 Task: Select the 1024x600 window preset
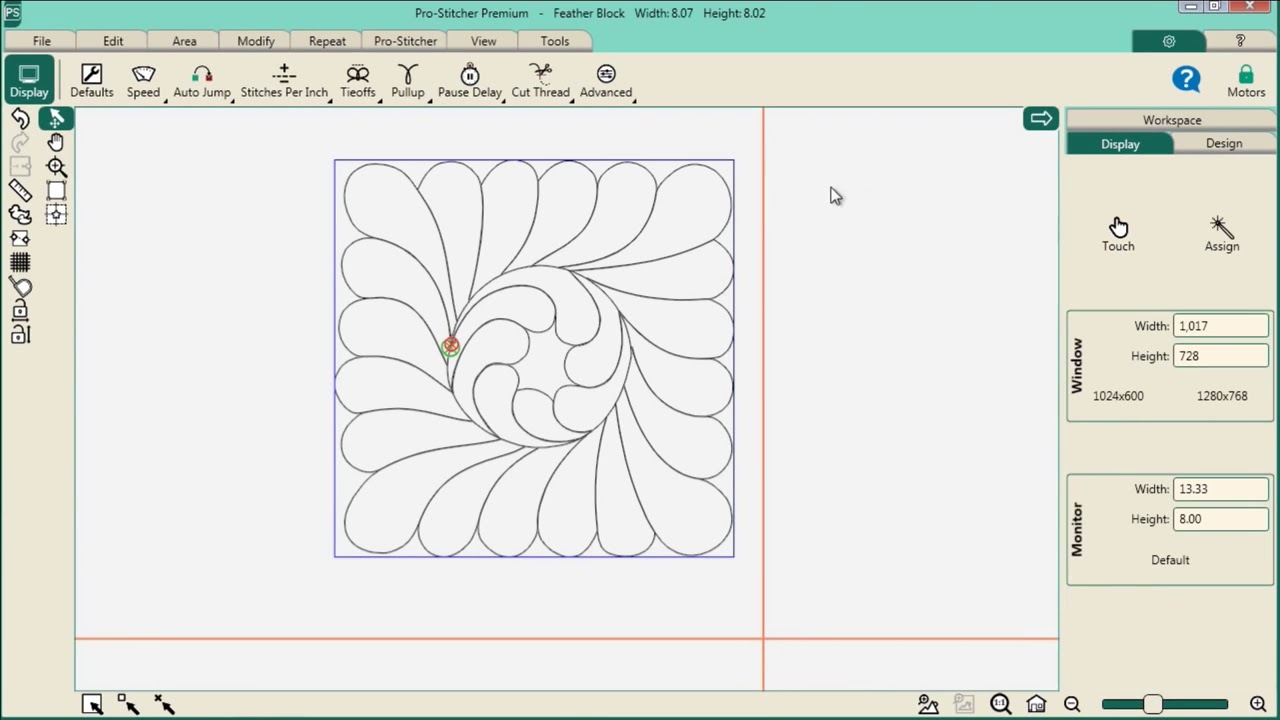tap(1118, 396)
